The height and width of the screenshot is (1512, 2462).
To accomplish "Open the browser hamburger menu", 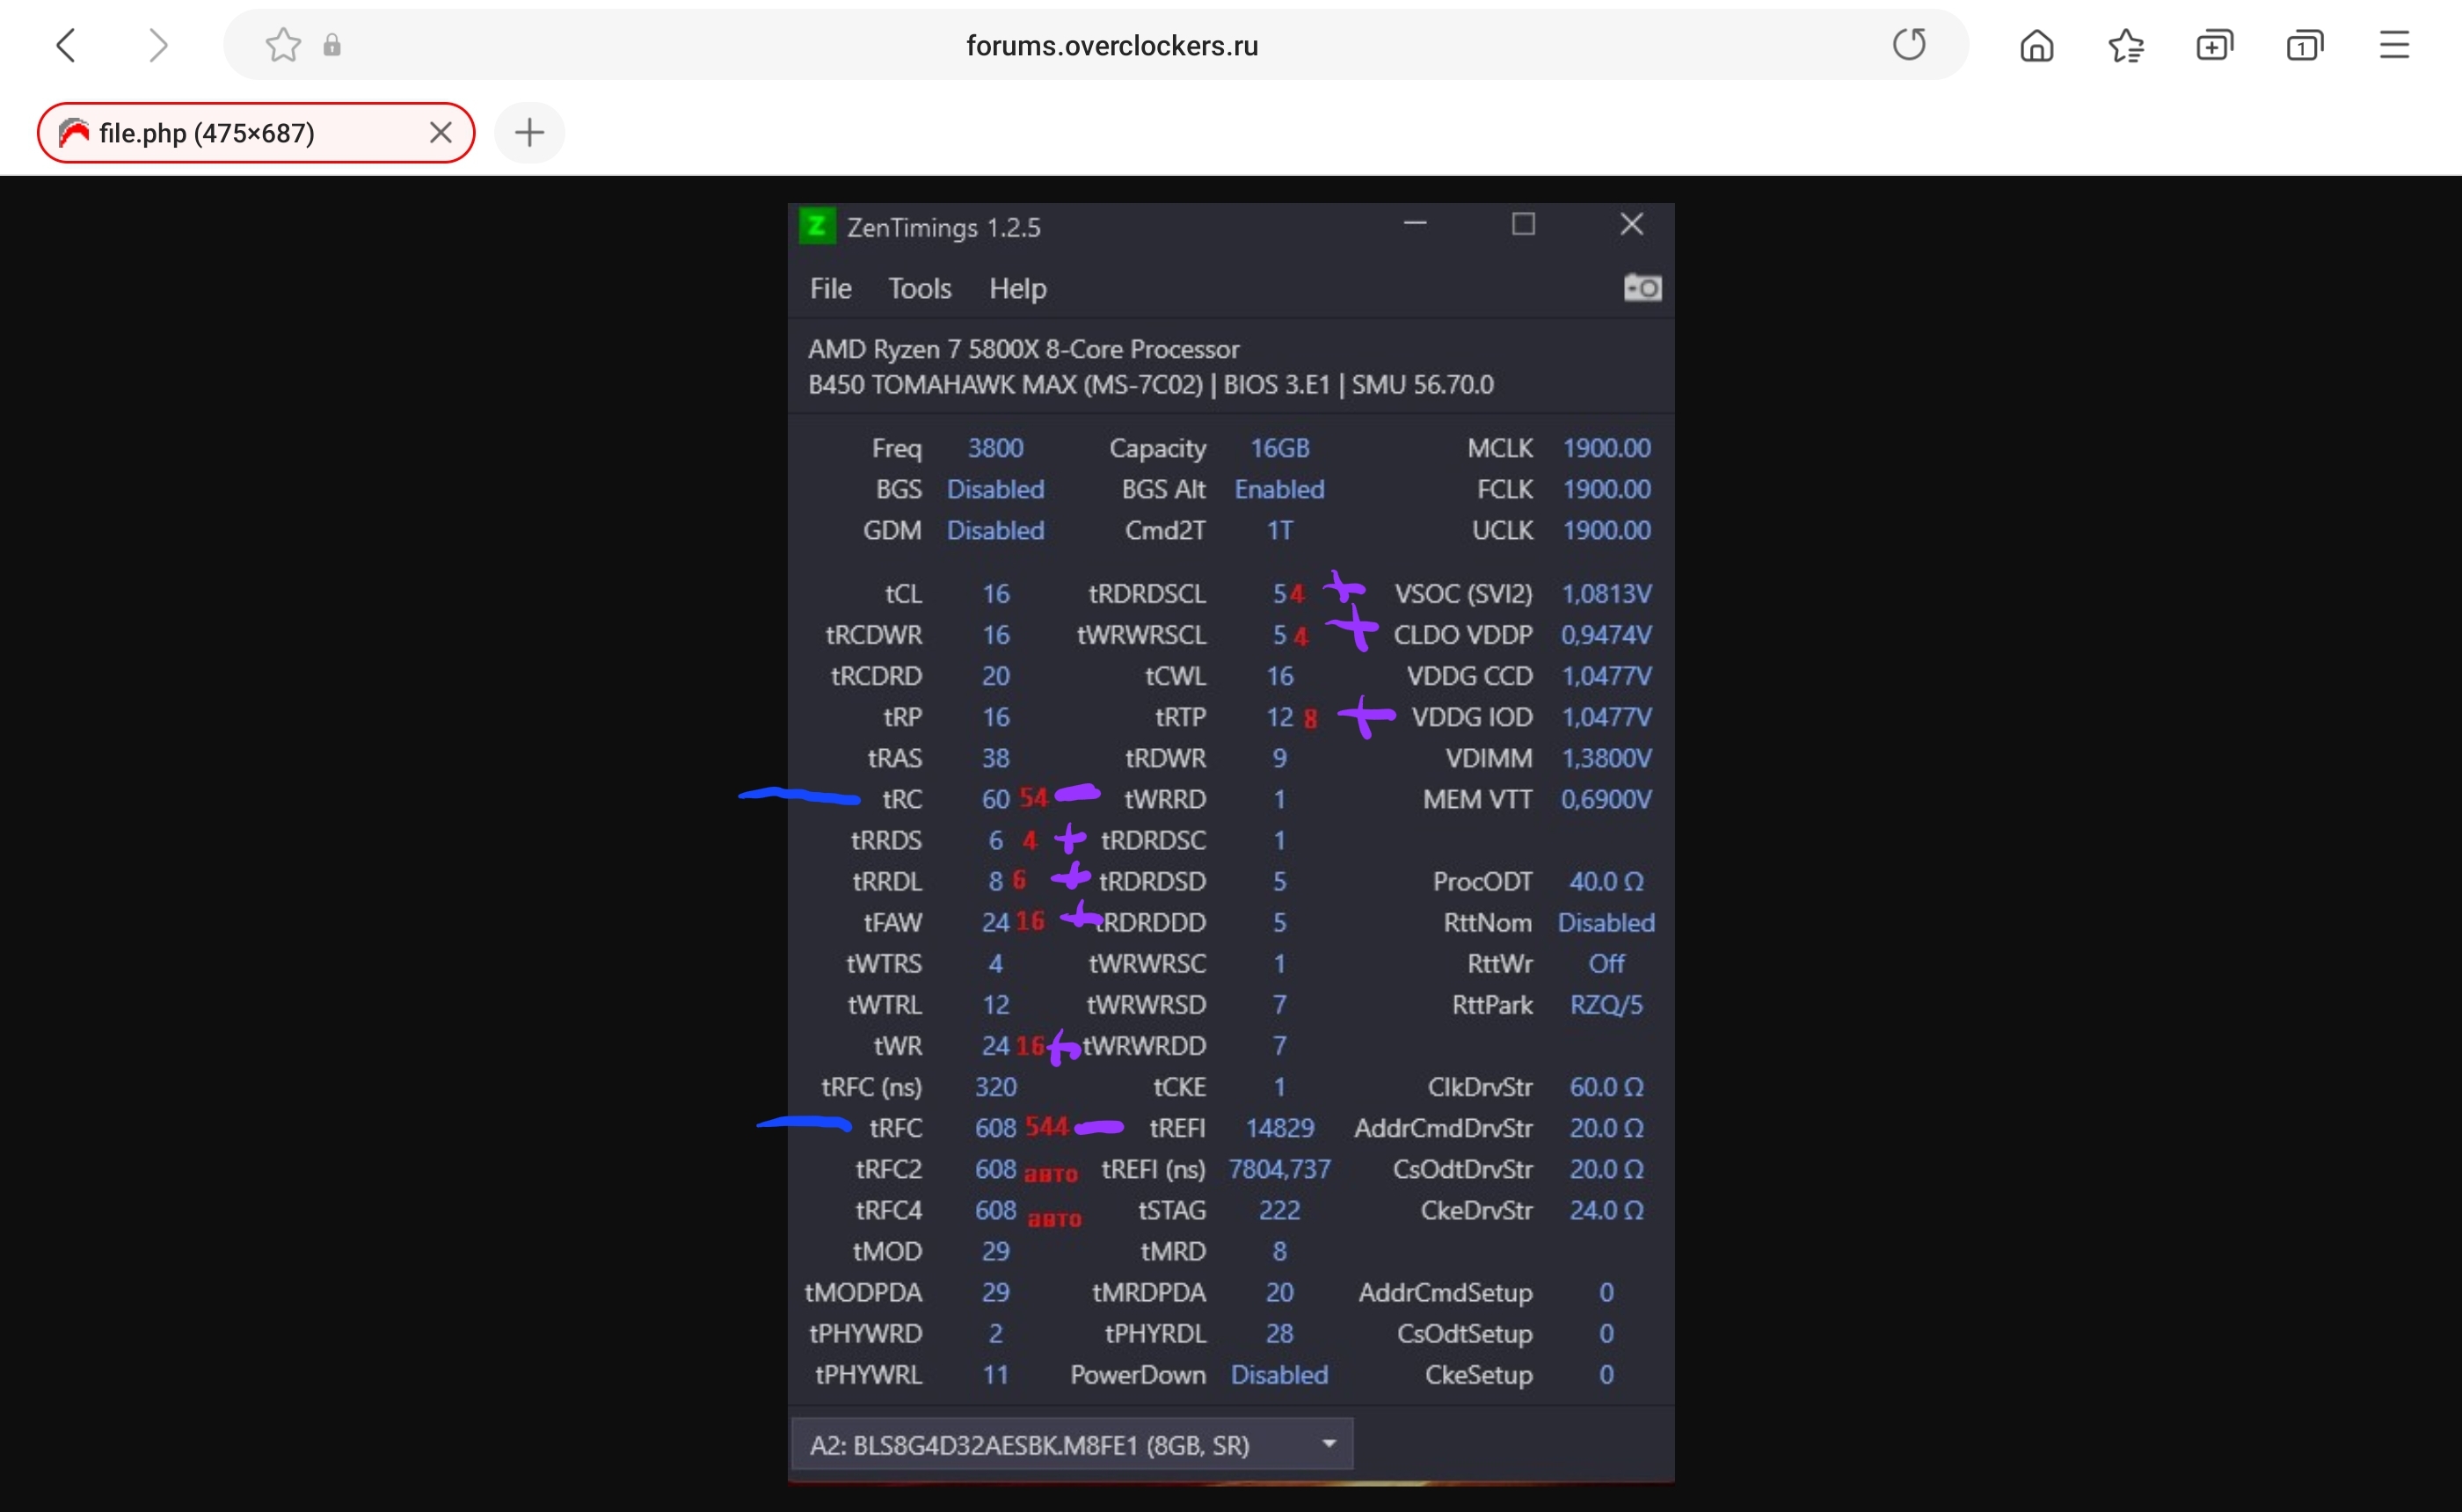I will 2394,45.
